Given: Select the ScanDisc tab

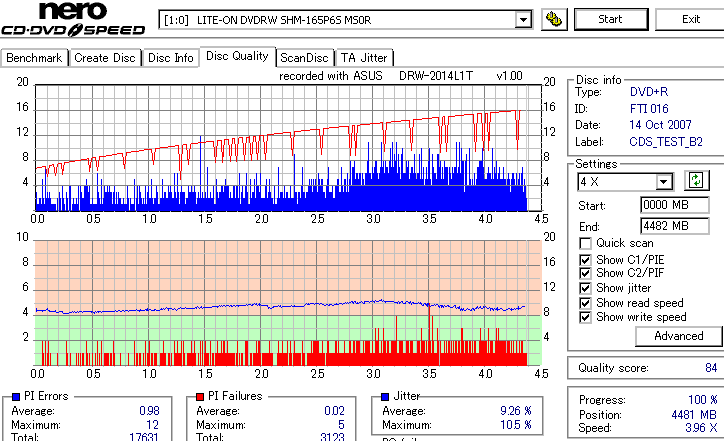Looking at the screenshot, I should (x=304, y=58).
